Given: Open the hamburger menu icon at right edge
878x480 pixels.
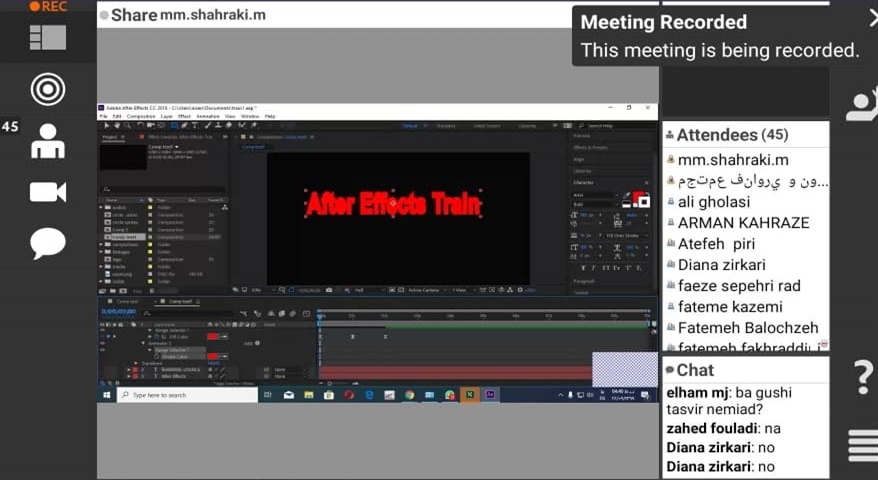Looking at the screenshot, I should click(x=863, y=445).
